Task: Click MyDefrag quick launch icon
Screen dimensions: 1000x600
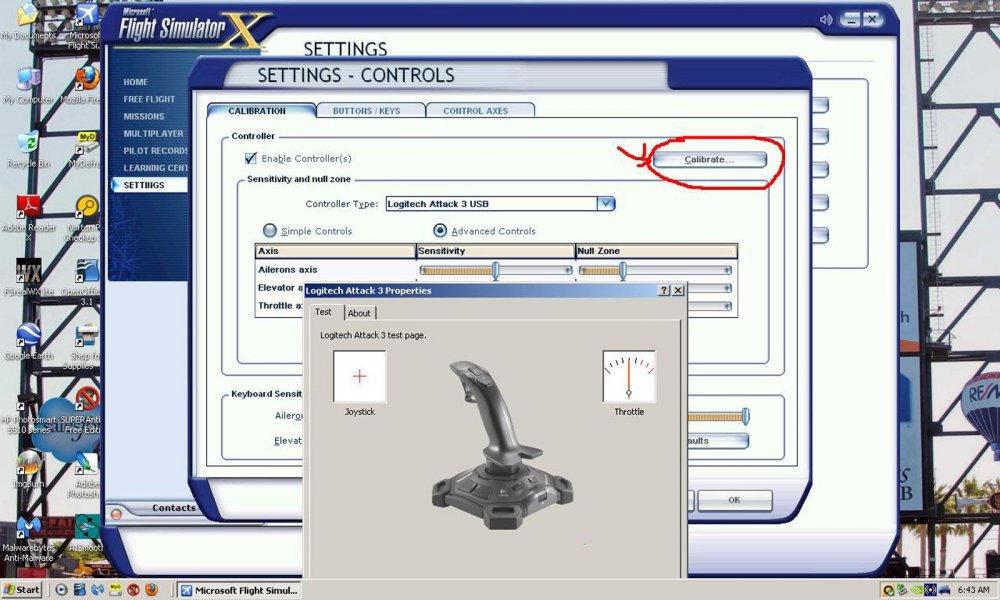Action: click(x=115, y=590)
